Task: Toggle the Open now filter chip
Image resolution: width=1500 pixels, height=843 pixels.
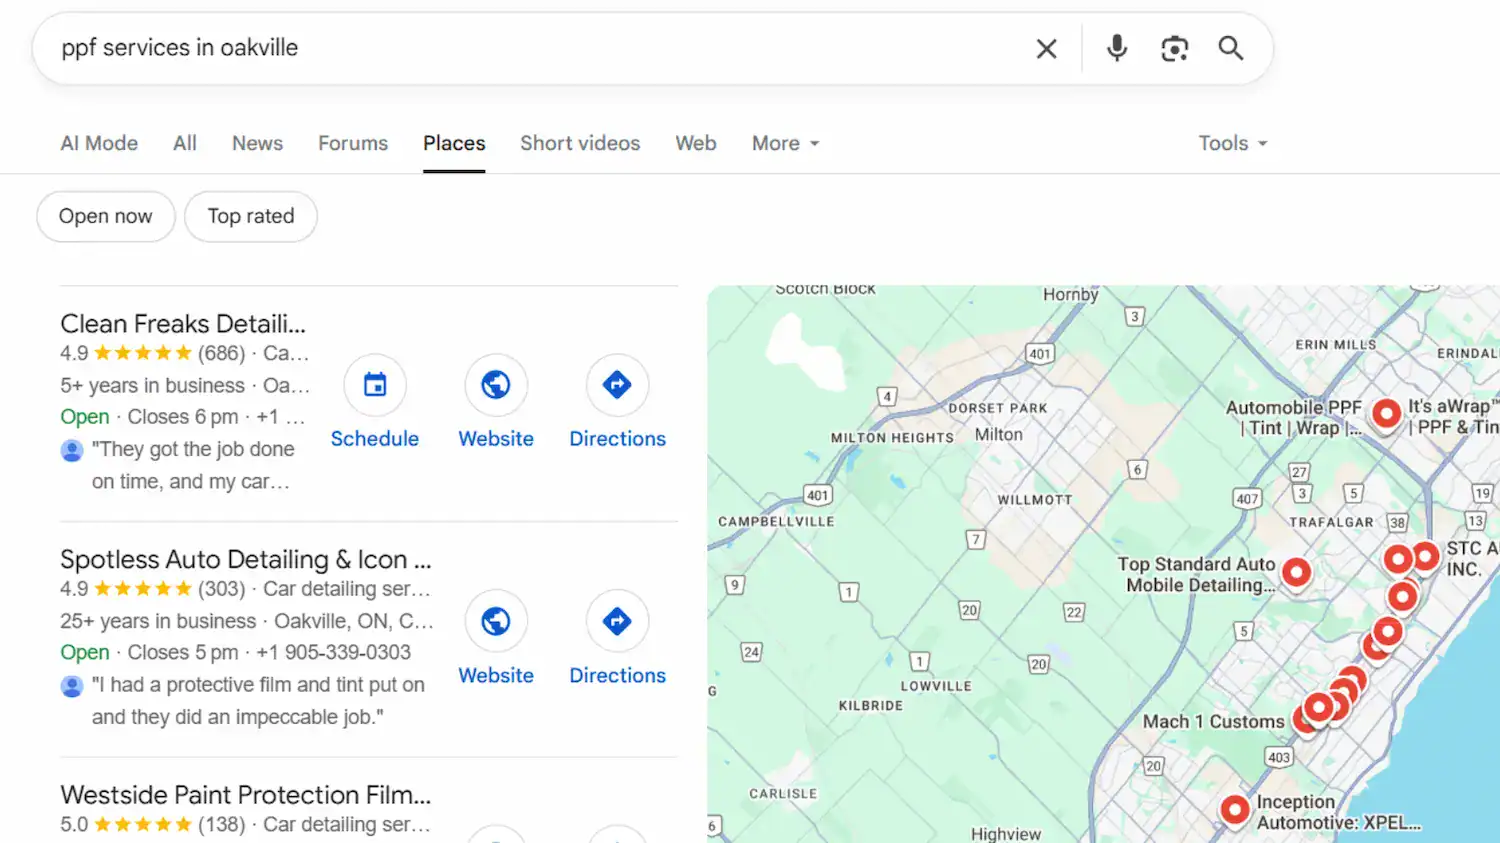Action: [106, 216]
